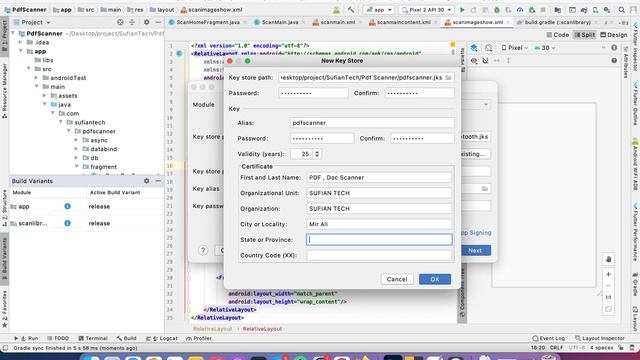Open Search Everywhere magnifier icon

point(621,10)
